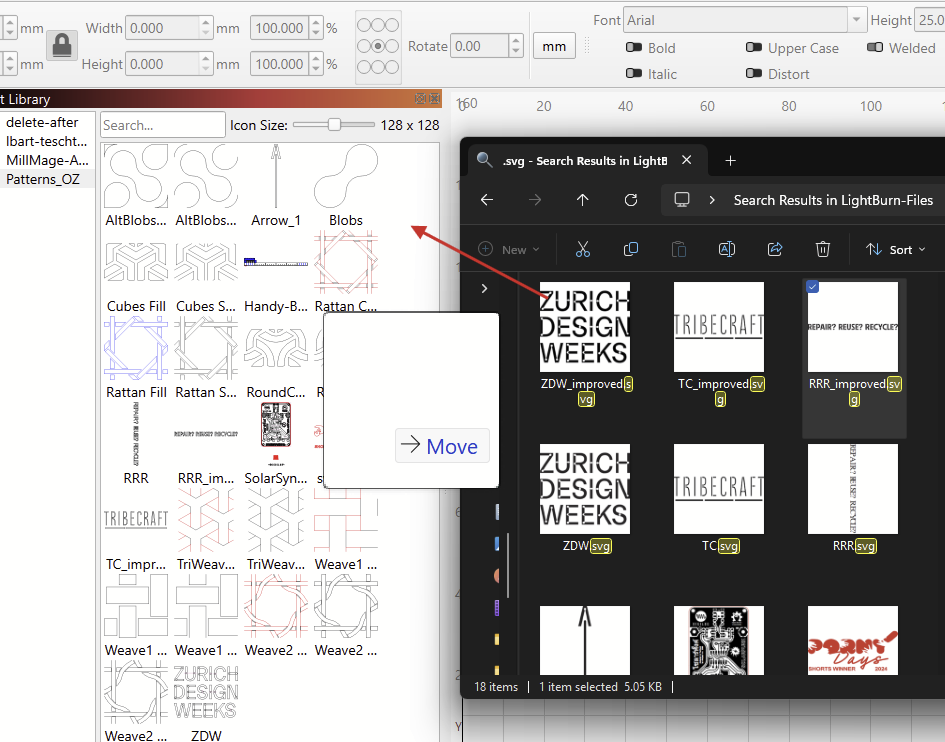Select the TC.svg file
This screenshot has width=945, height=742.
click(719, 498)
